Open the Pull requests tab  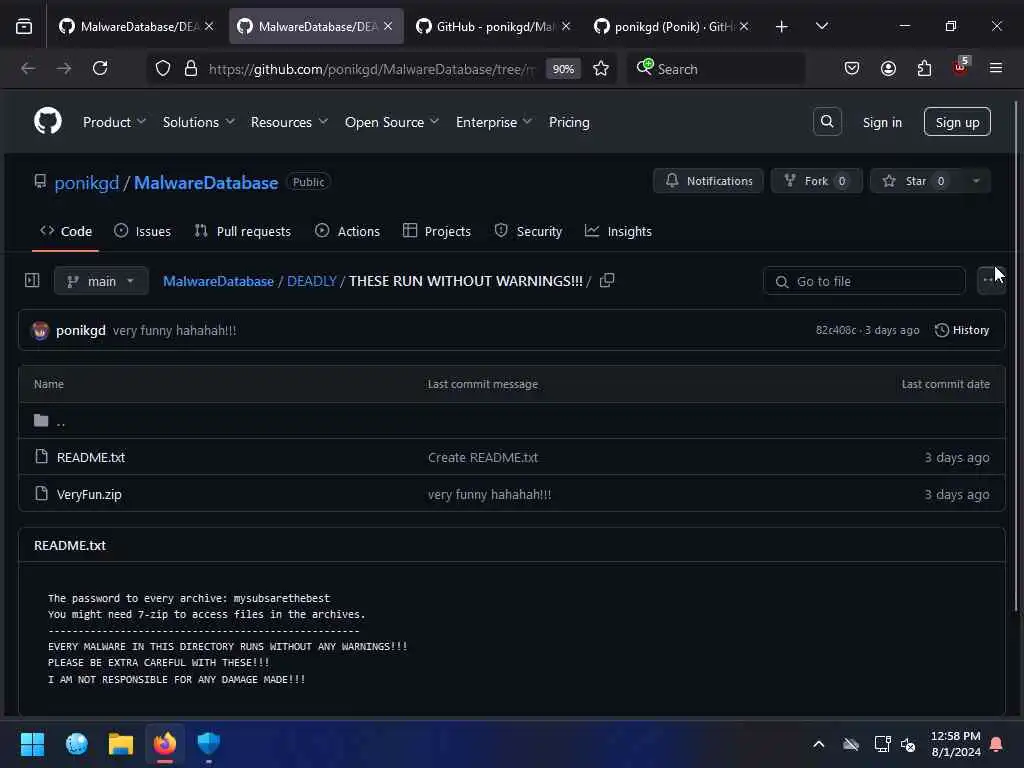[242, 231]
